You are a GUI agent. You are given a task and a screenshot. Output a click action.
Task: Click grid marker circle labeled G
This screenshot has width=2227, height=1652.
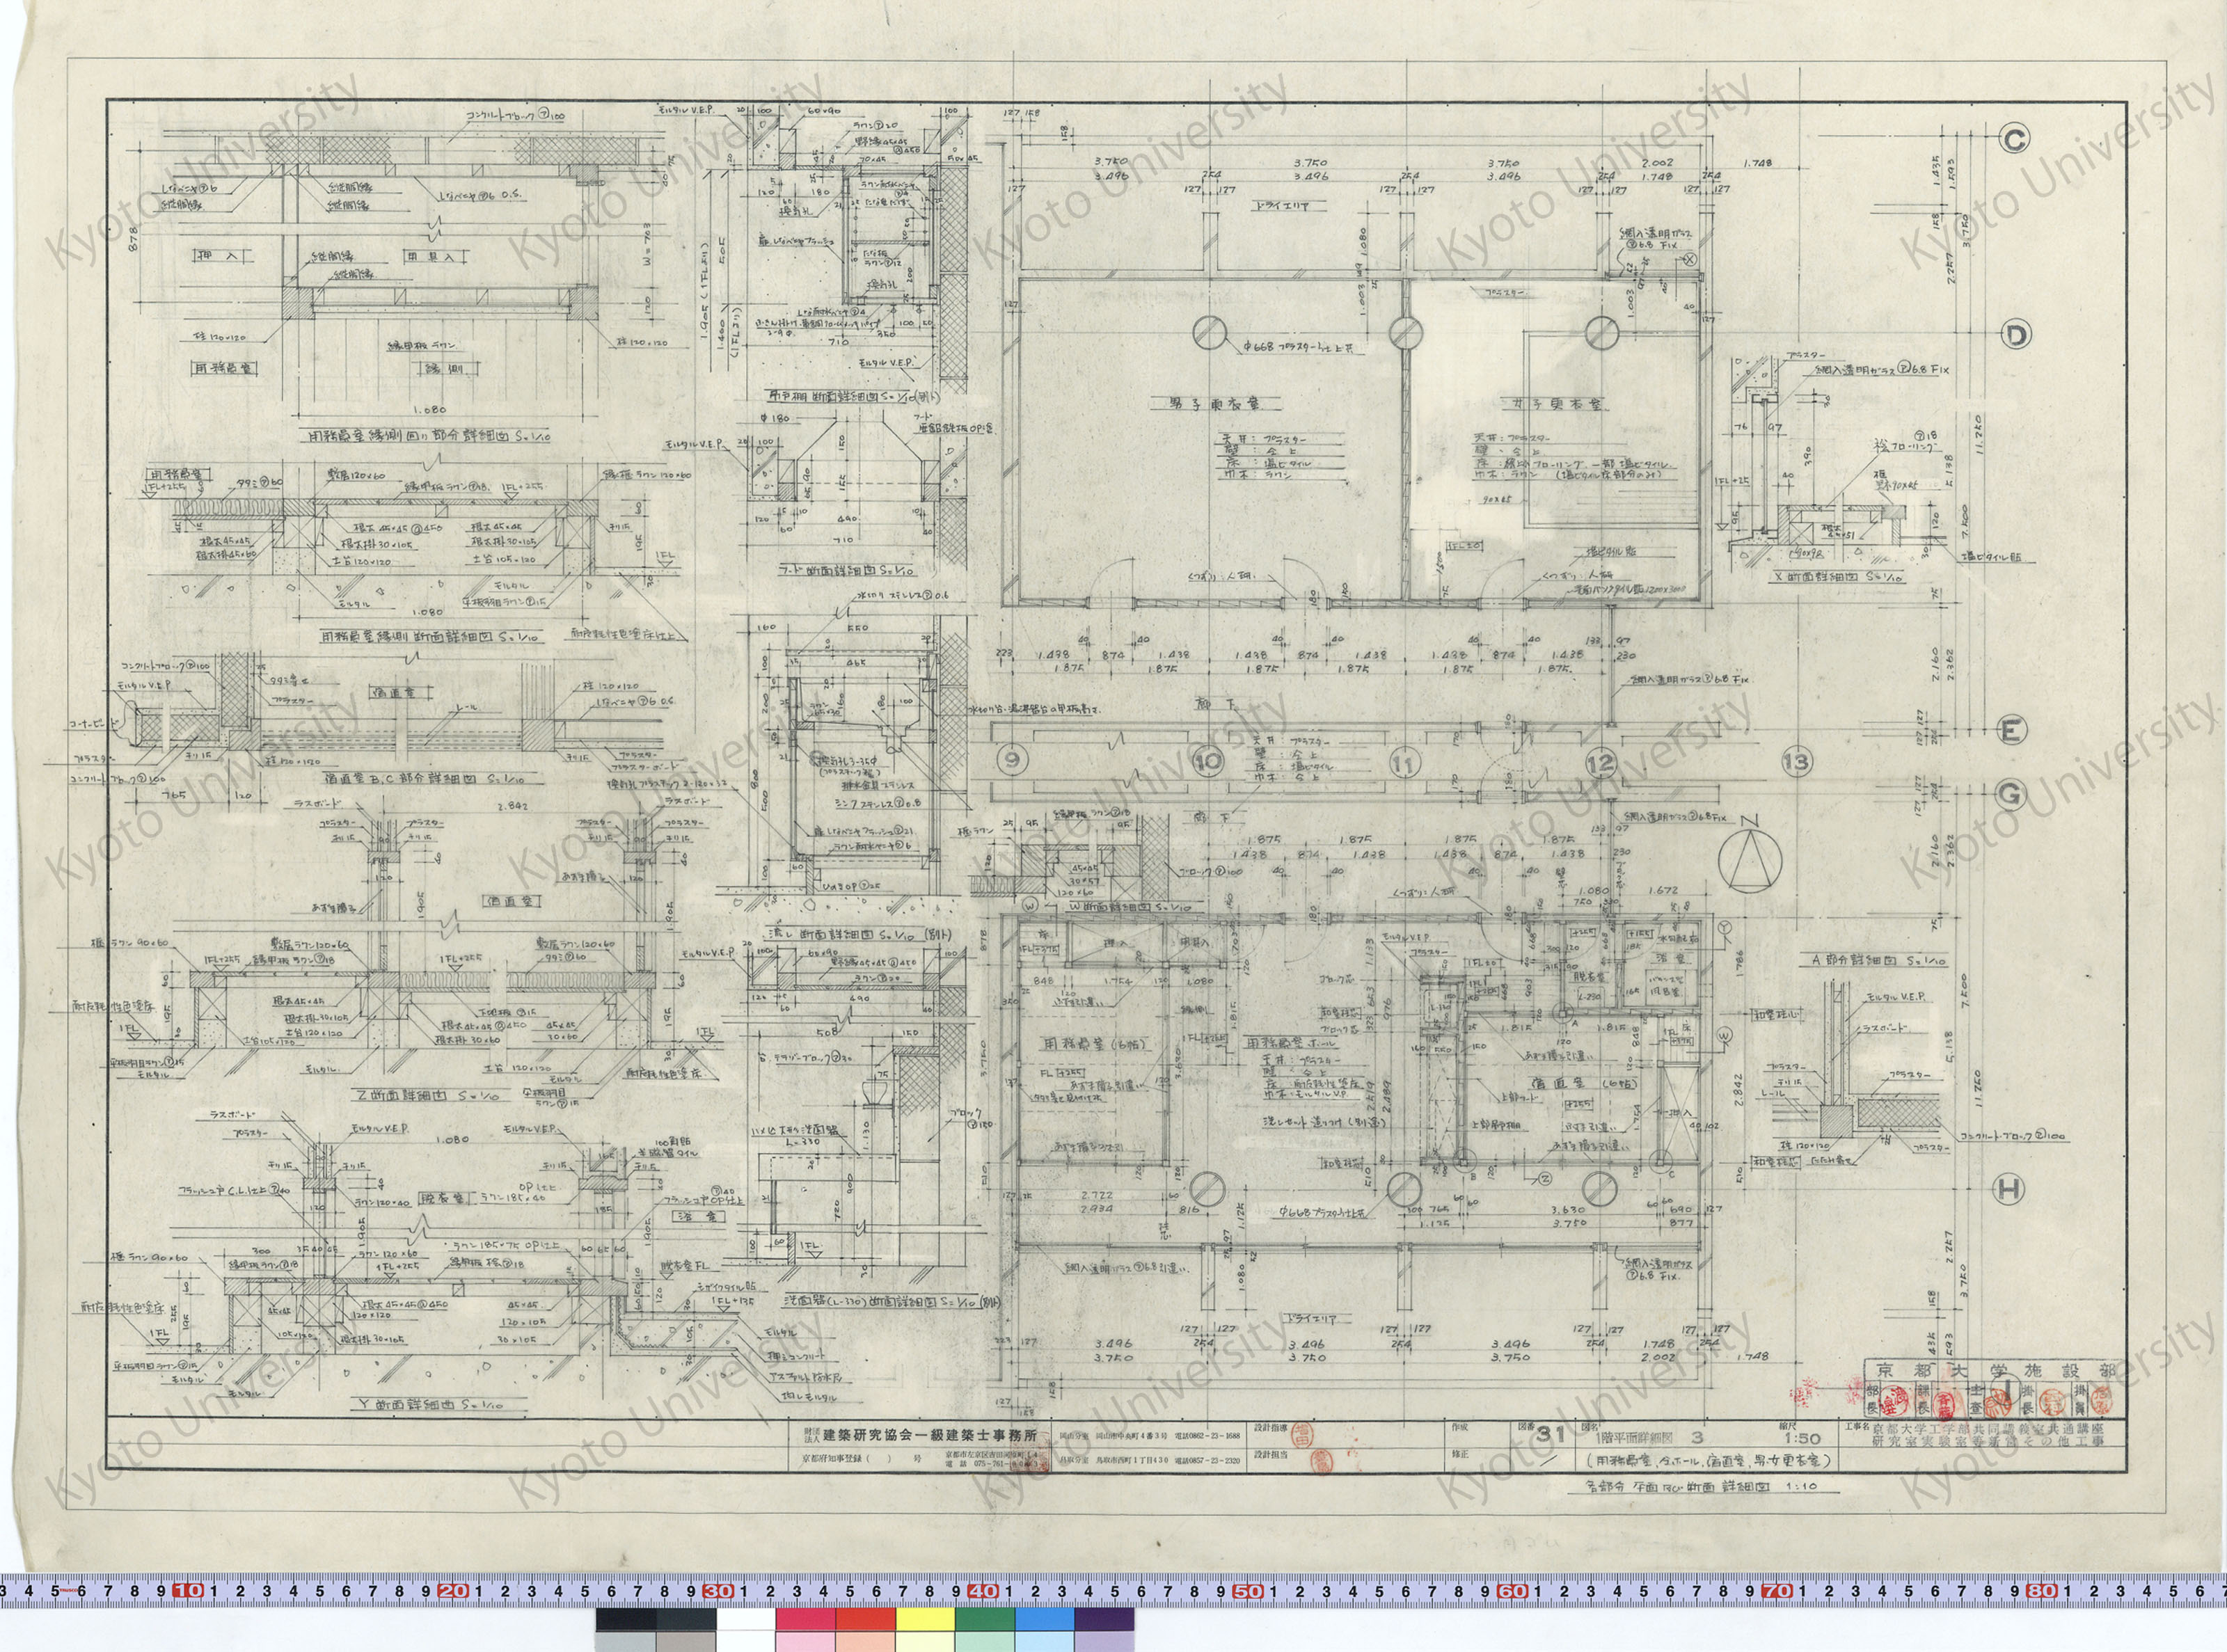click(x=2011, y=794)
